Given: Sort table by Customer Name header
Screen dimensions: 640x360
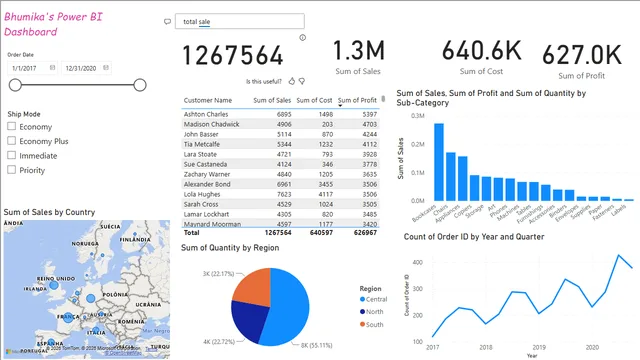Looking at the screenshot, I should [x=208, y=100].
